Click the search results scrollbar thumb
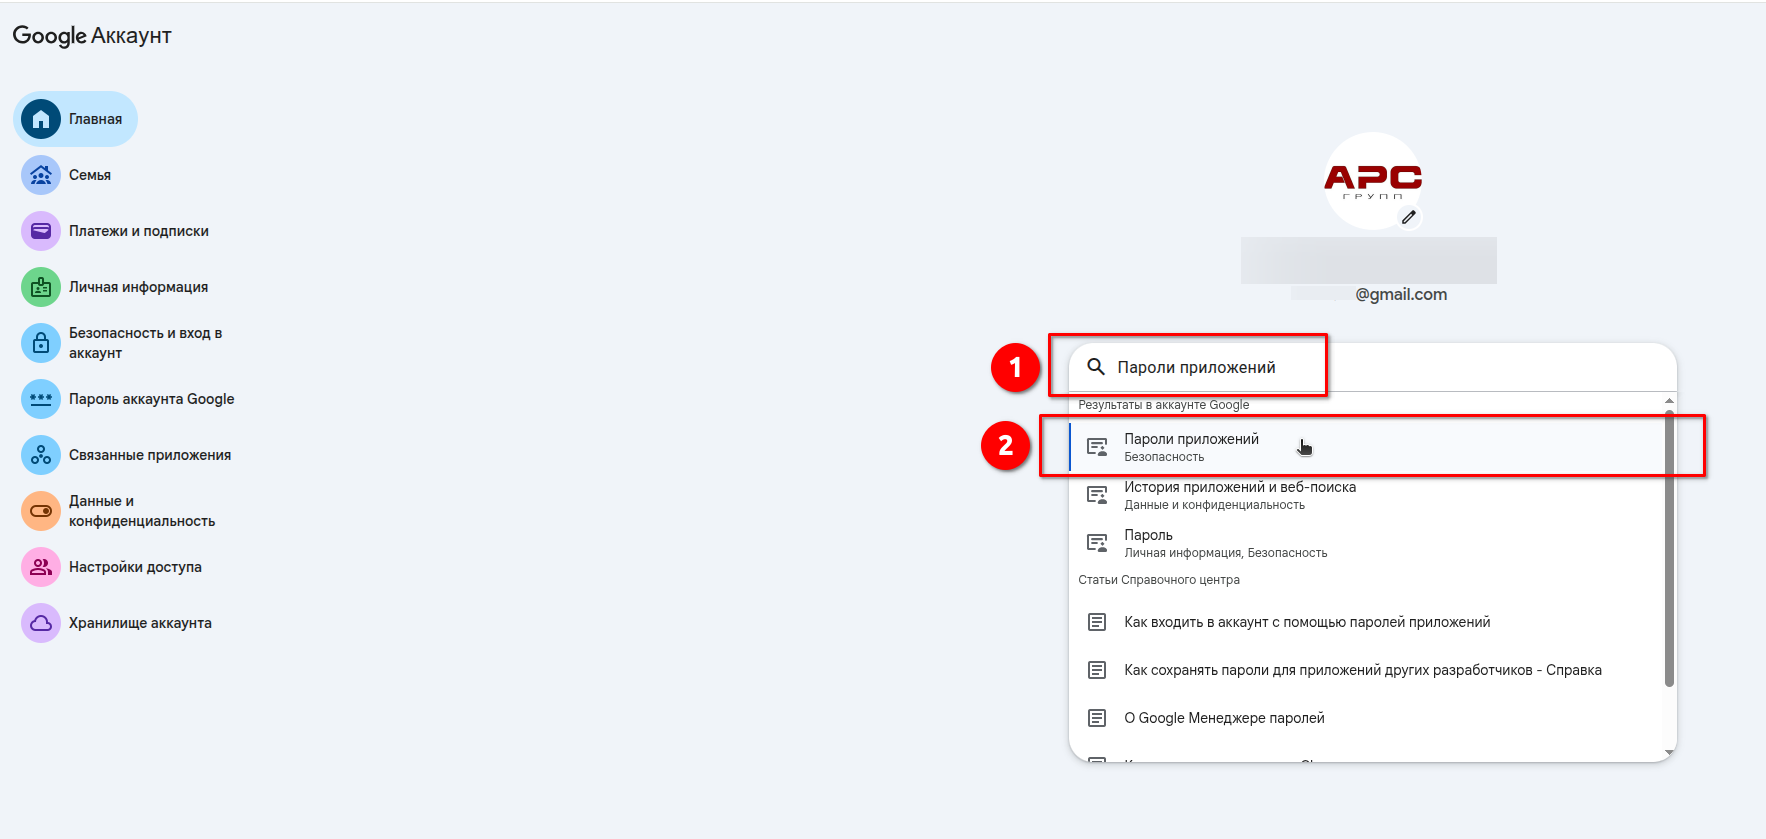Viewport: 1766px width, 839px height. click(x=1669, y=548)
